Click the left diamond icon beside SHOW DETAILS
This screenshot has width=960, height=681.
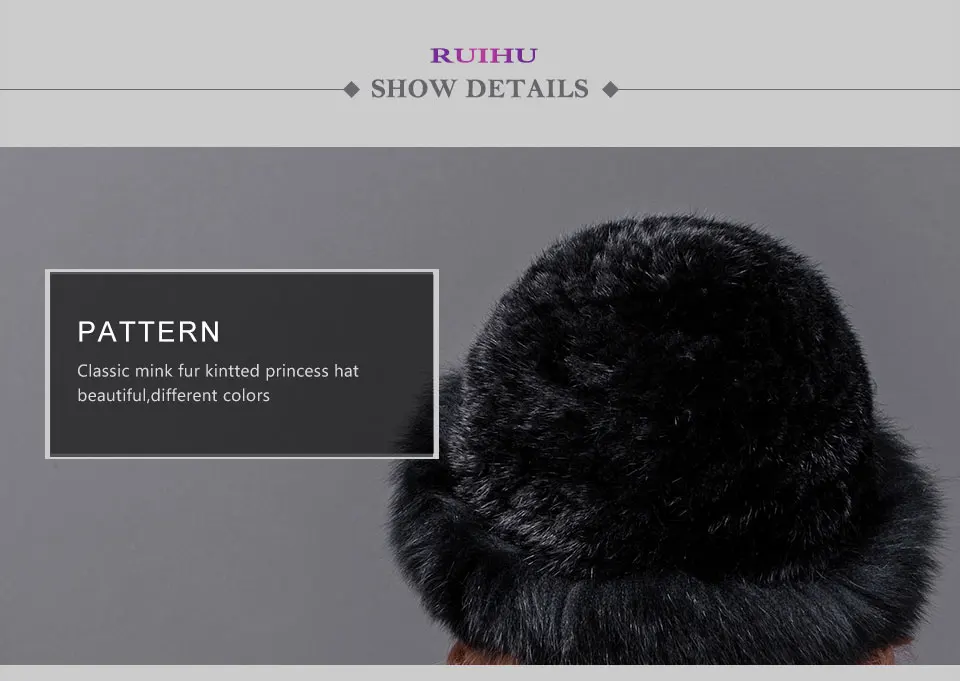351,89
